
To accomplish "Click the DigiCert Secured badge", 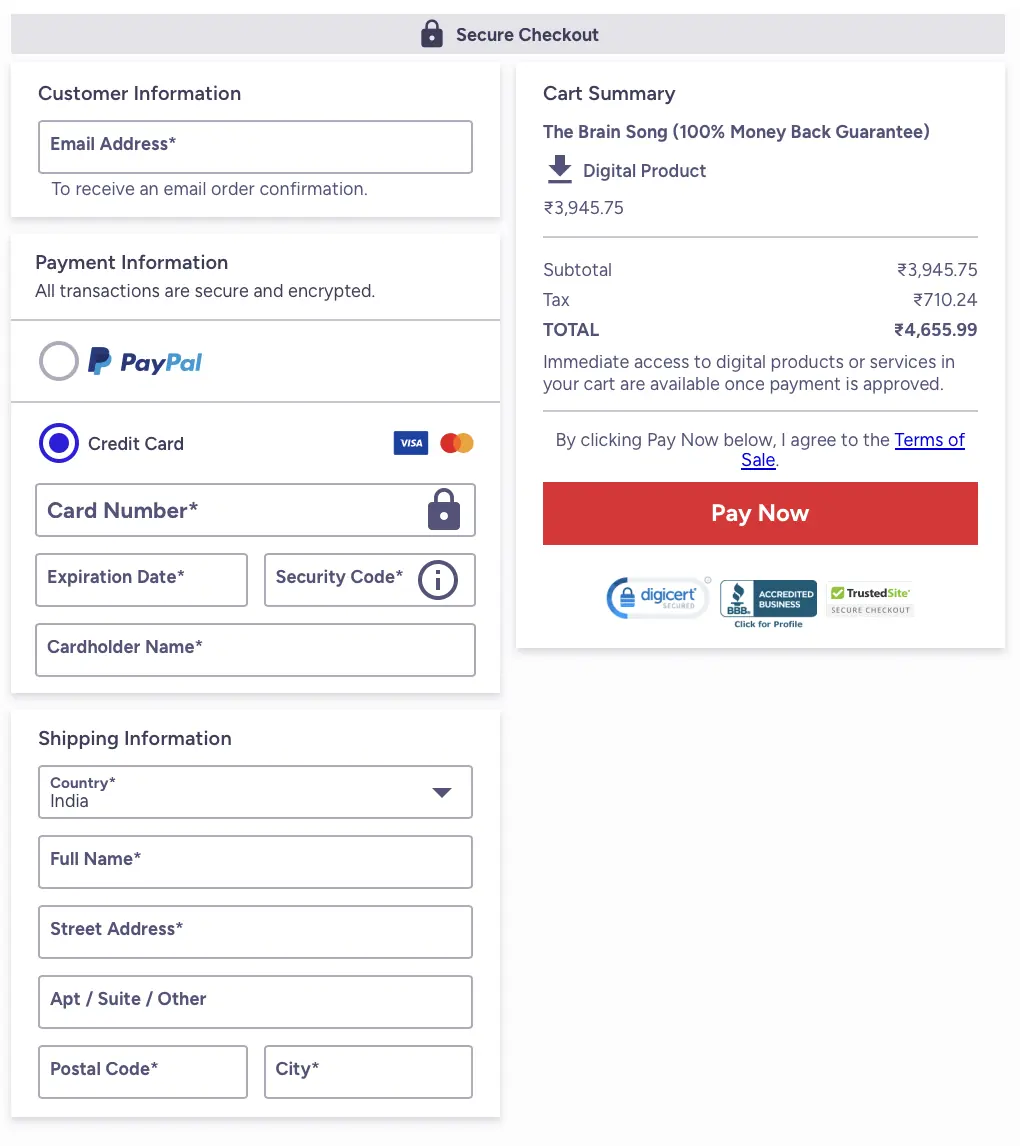I will 657,598.
